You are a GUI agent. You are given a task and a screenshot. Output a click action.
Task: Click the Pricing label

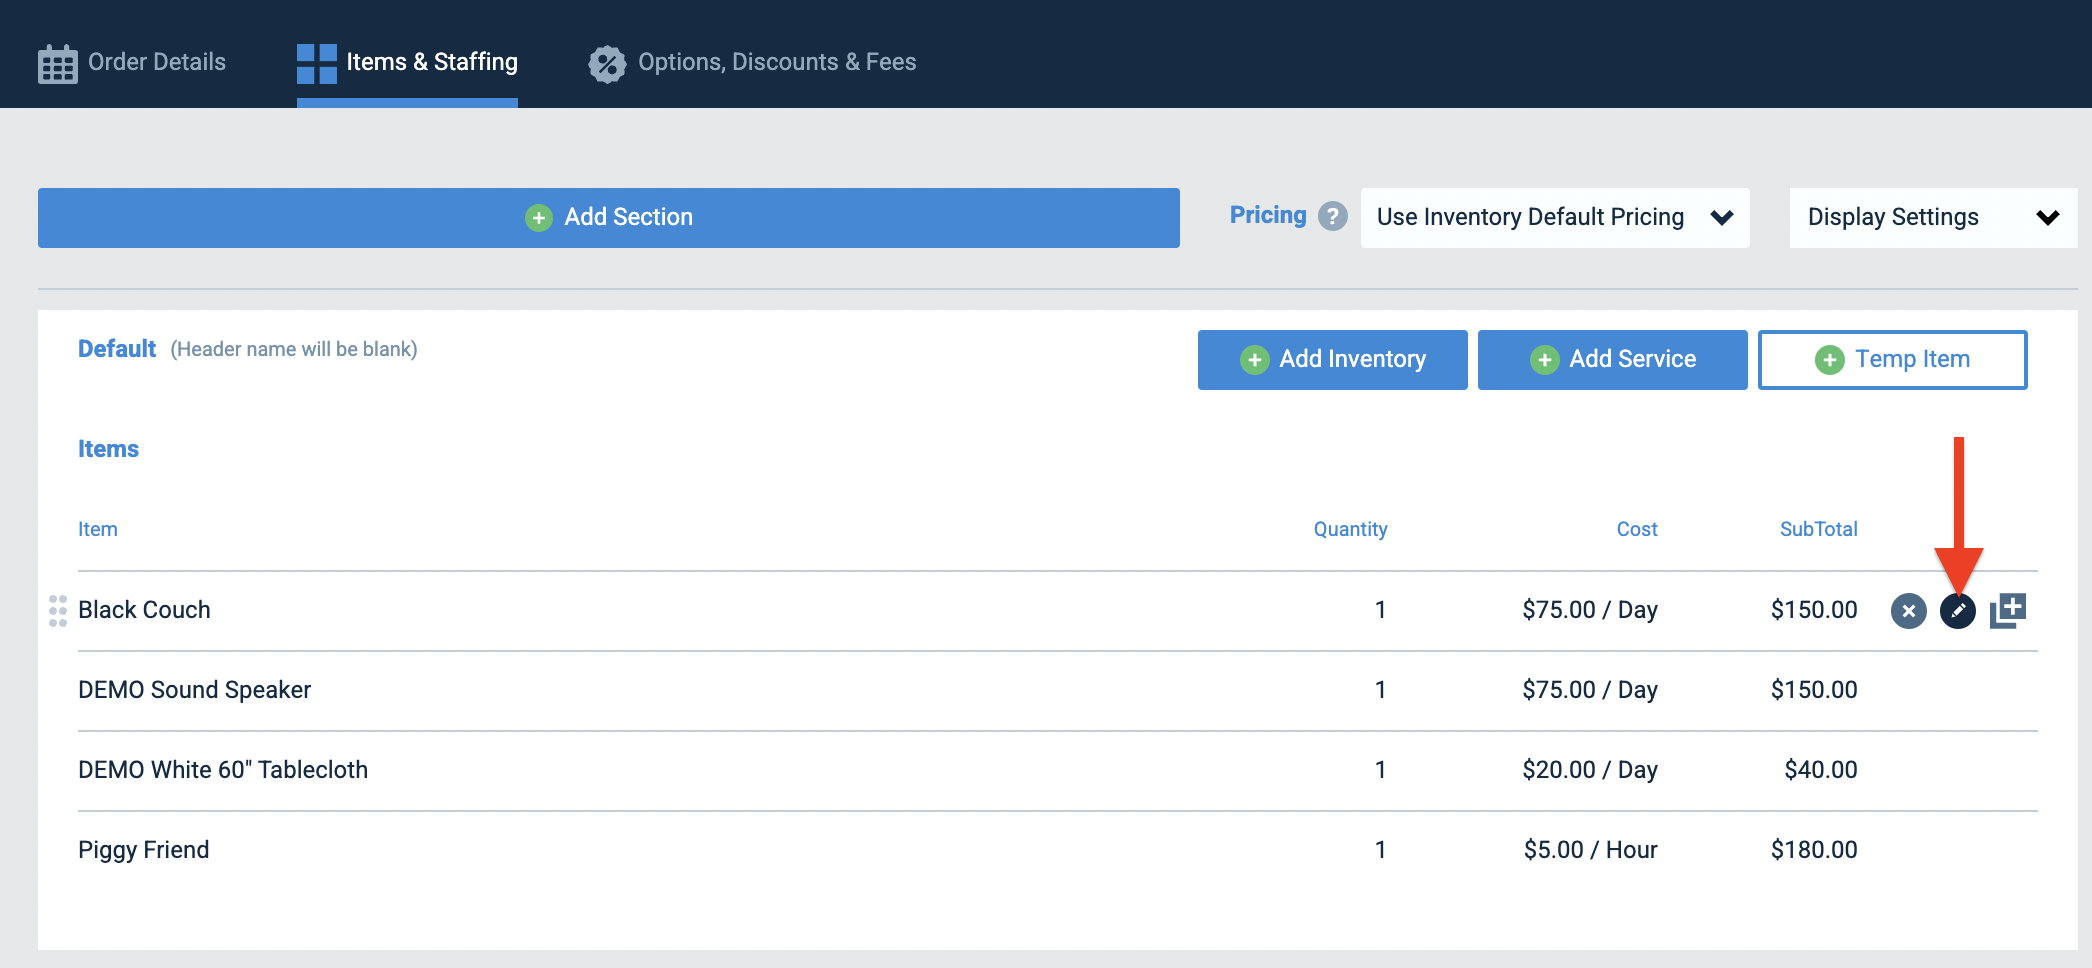[x=1268, y=215]
